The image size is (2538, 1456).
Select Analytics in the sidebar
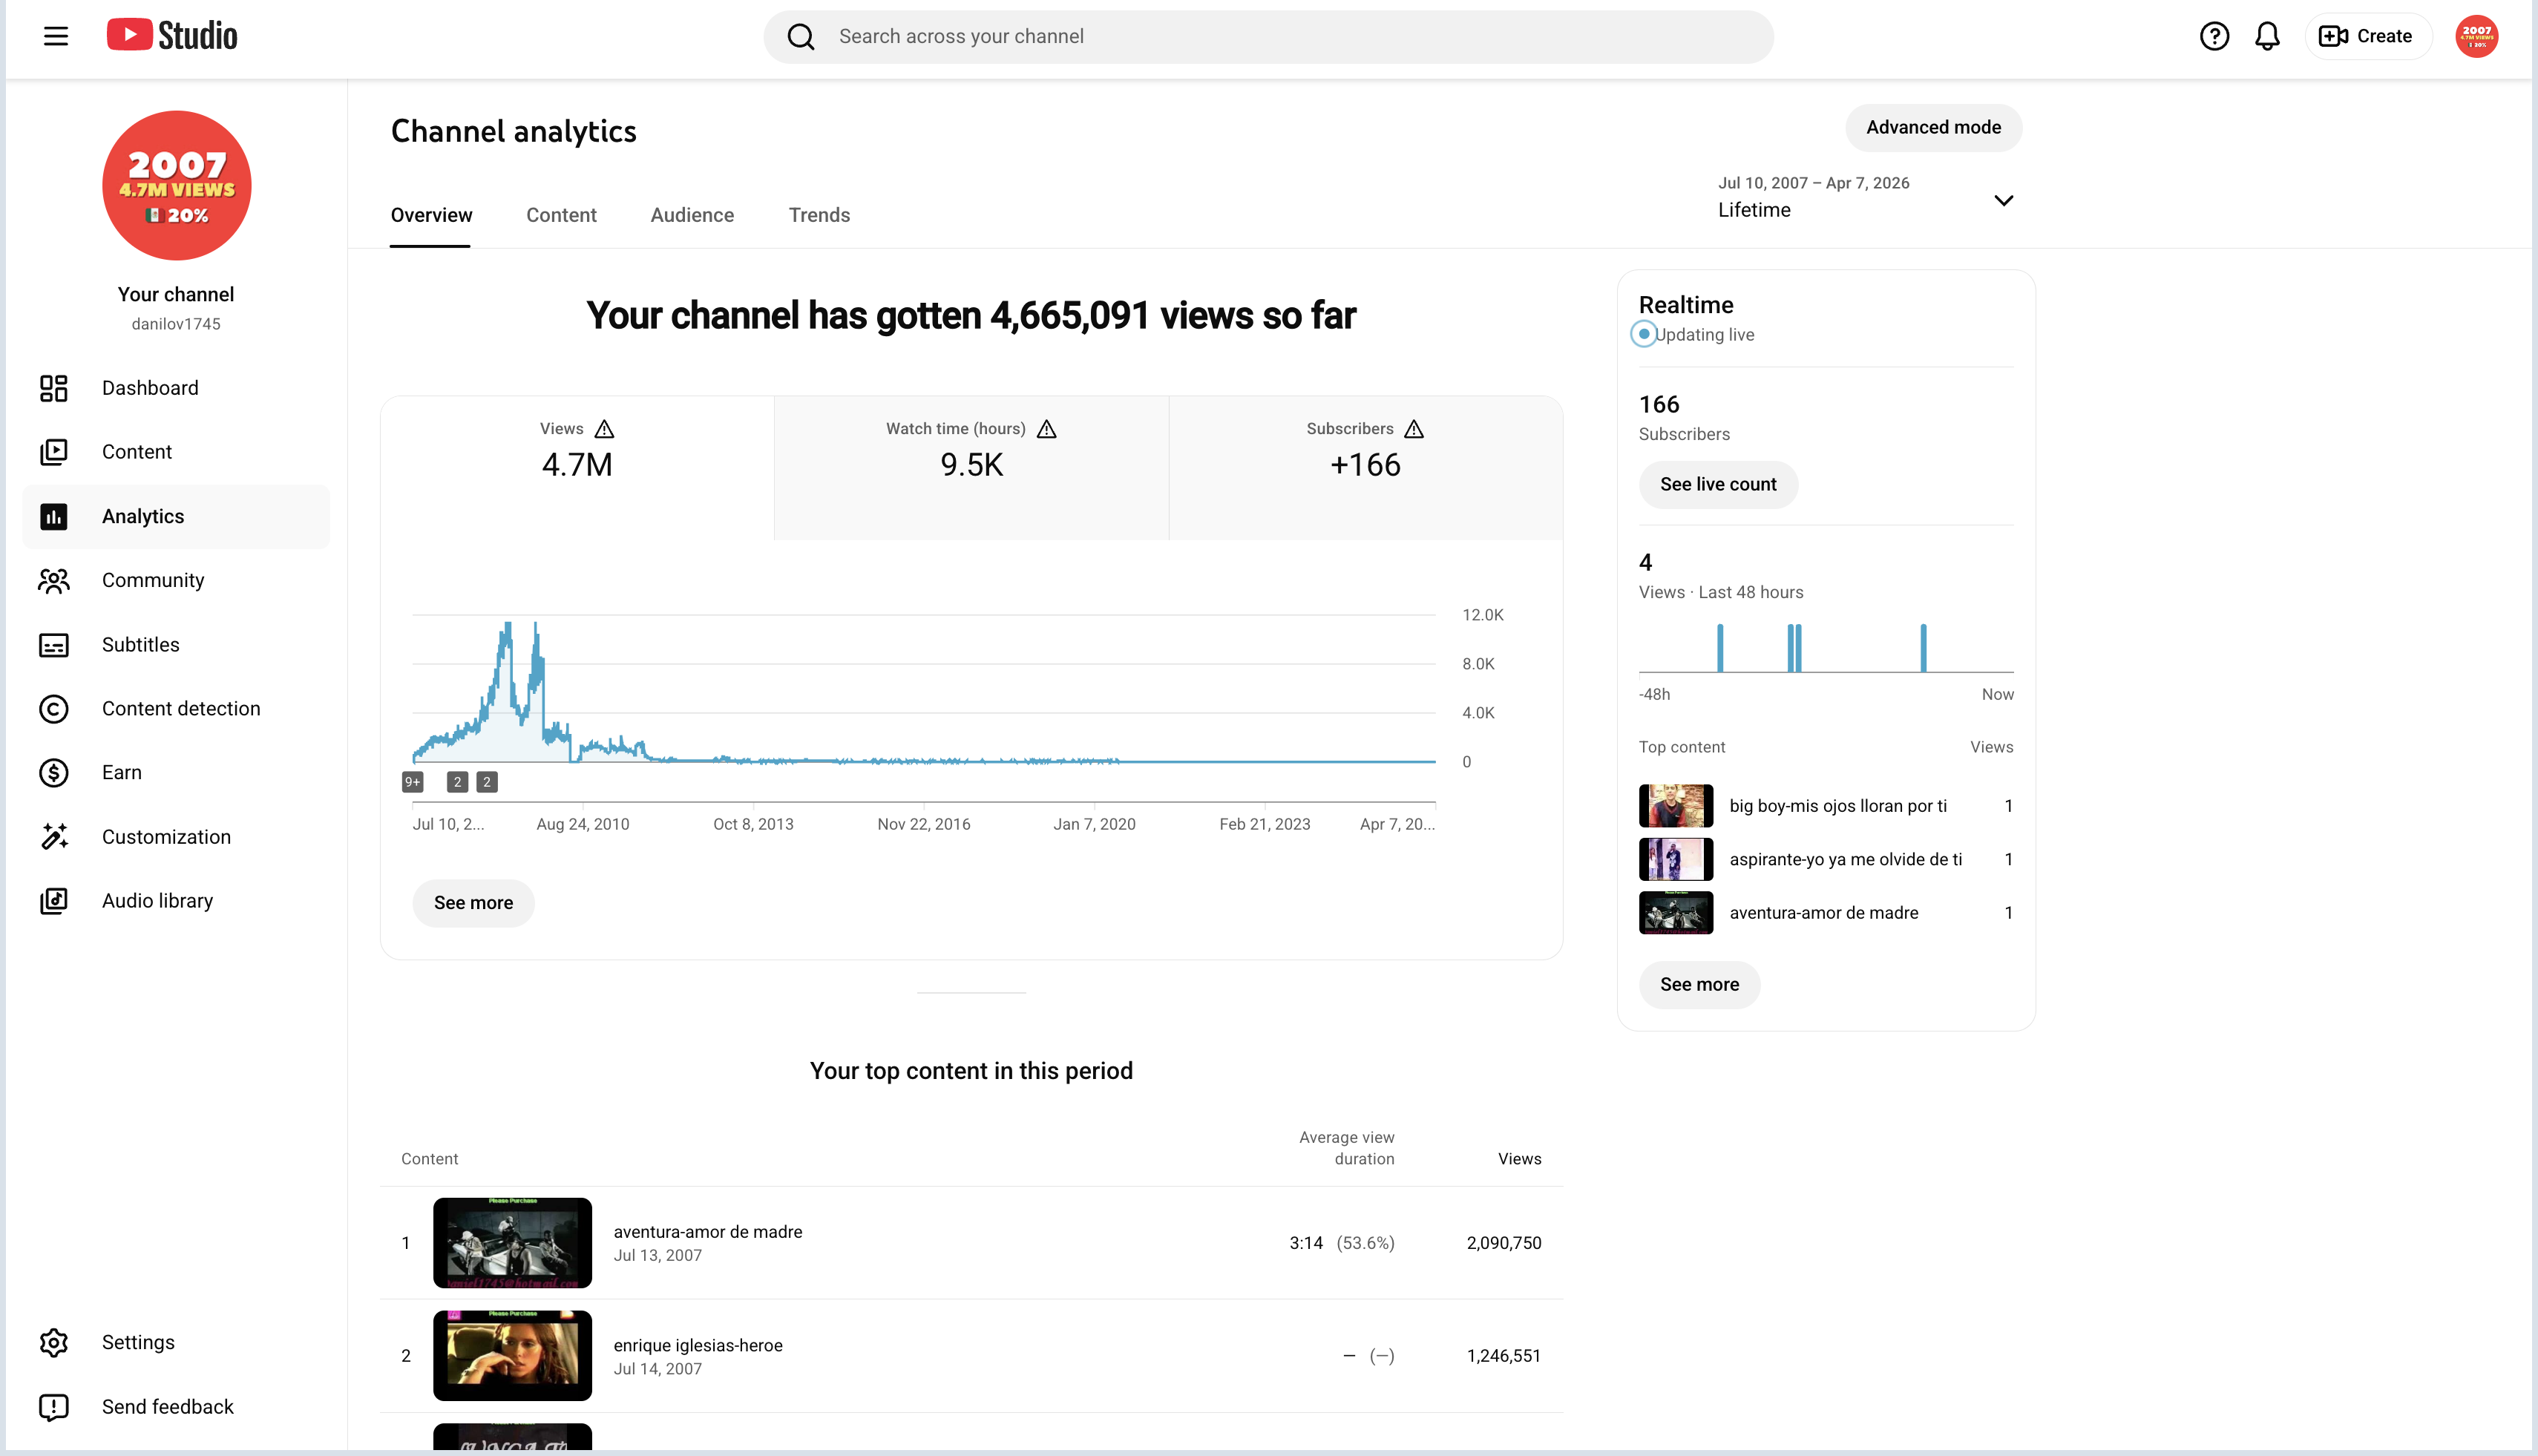click(x=176, y=517)
